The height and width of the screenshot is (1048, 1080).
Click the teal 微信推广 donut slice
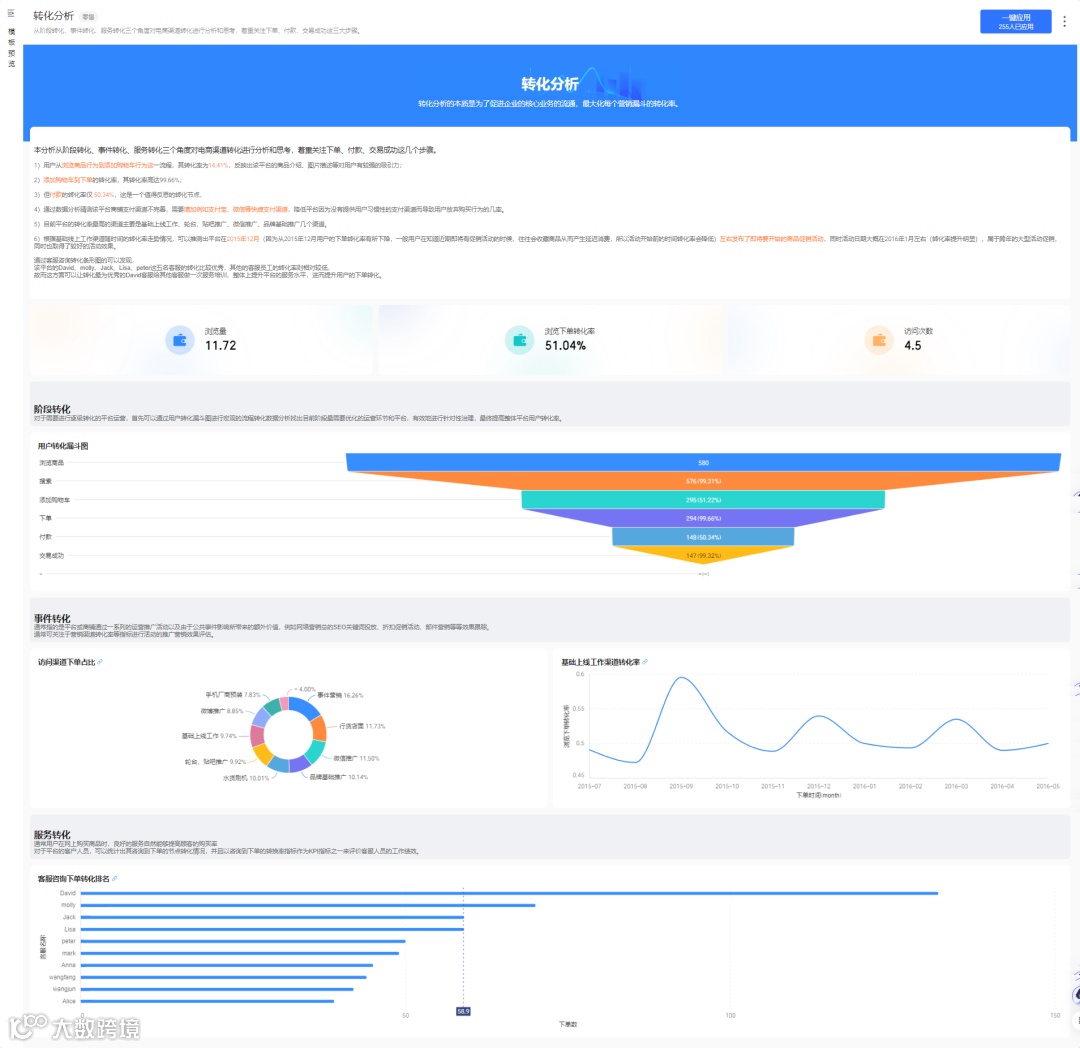click(x=316, y=751)
